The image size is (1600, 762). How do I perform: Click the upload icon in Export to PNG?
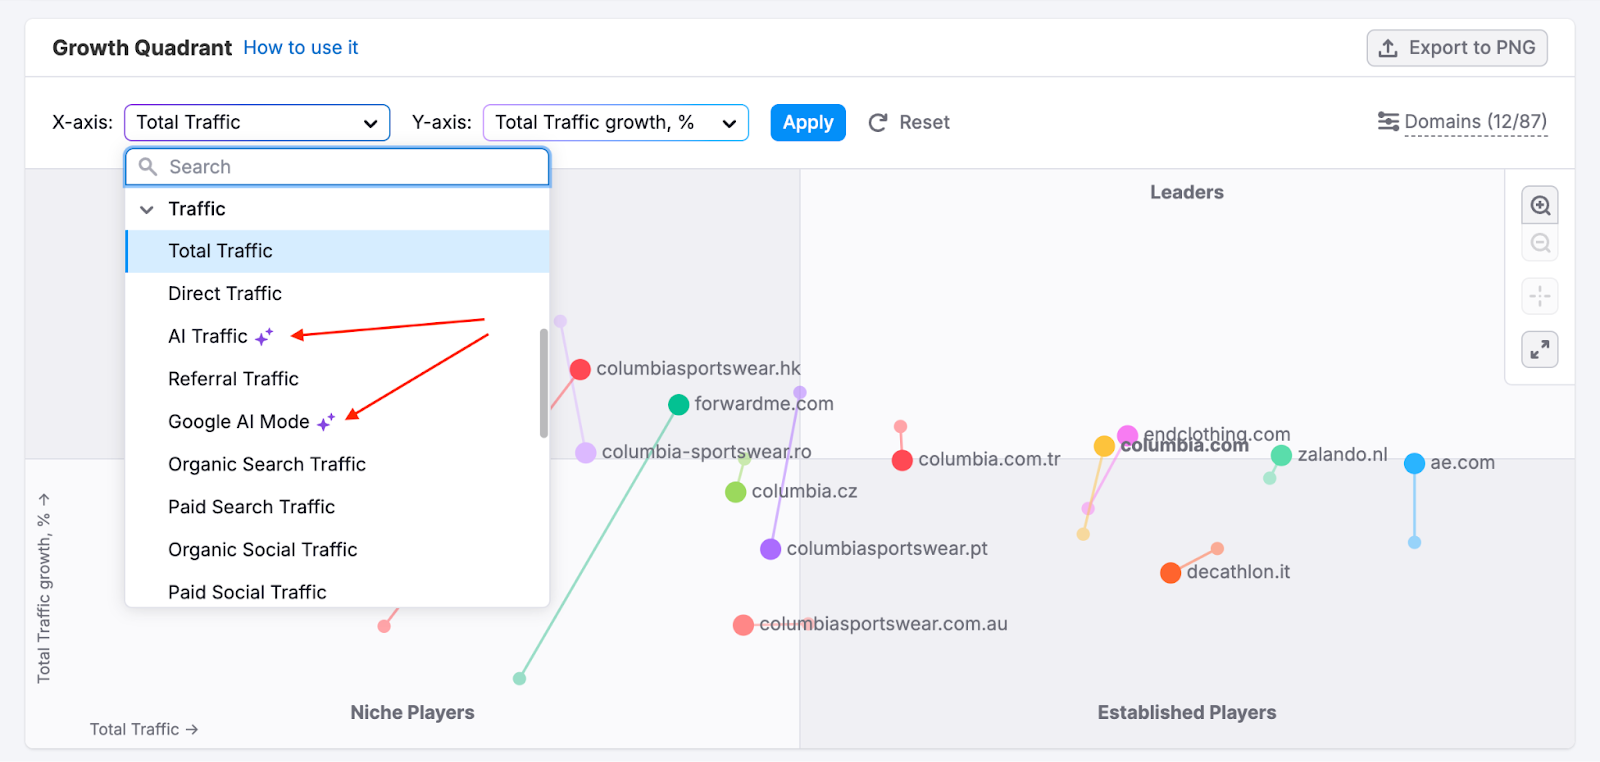[x=1388, y=48]
